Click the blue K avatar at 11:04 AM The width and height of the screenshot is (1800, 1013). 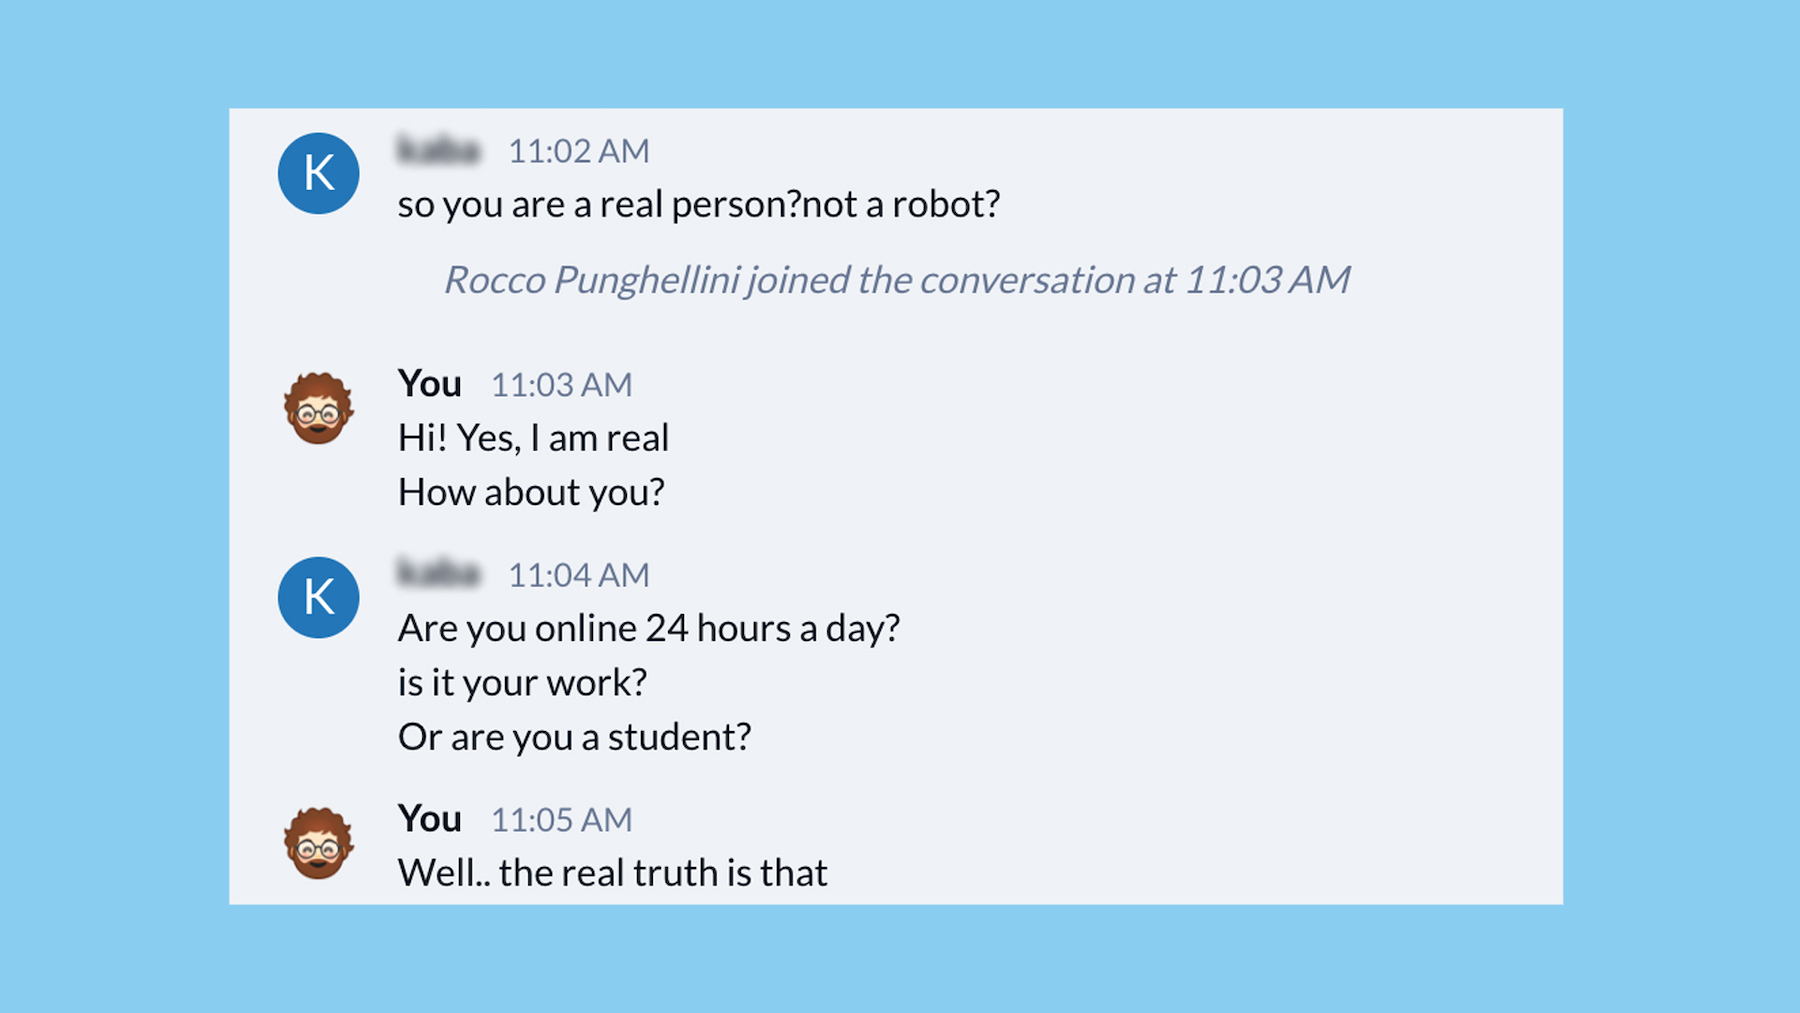pyautogui.click(x=318, y=597)
